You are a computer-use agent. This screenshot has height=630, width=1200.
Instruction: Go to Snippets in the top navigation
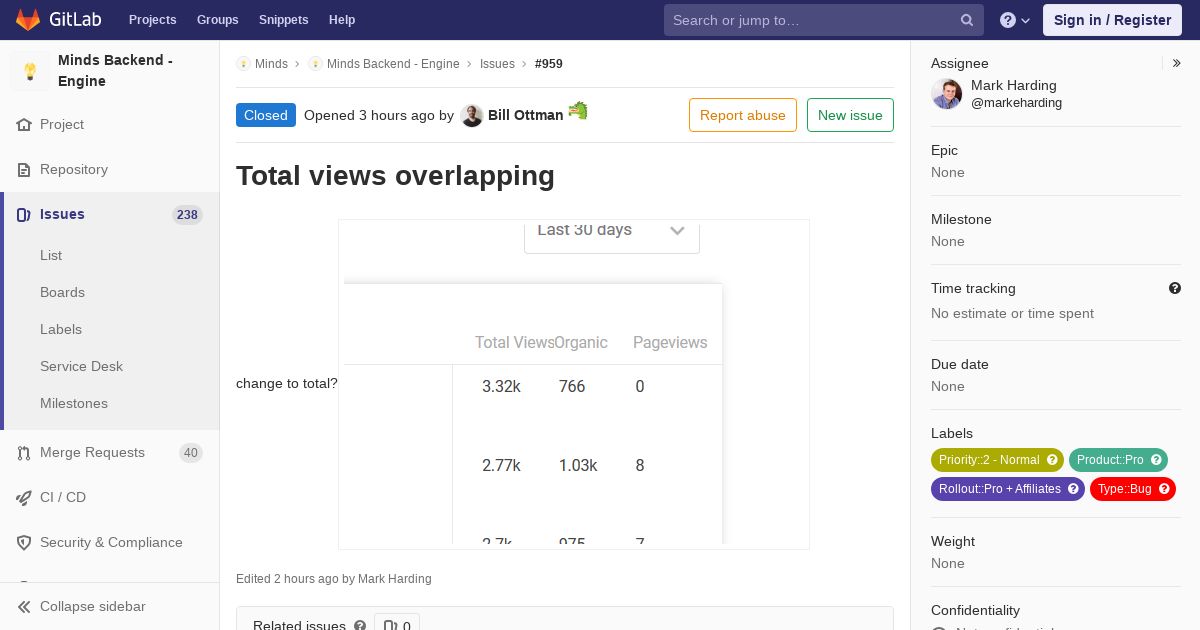point(283,19)
